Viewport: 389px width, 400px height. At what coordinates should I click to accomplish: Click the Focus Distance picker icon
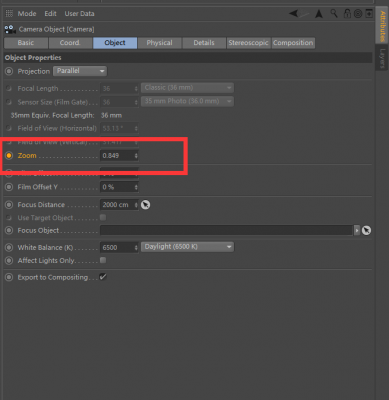[145, 205]
